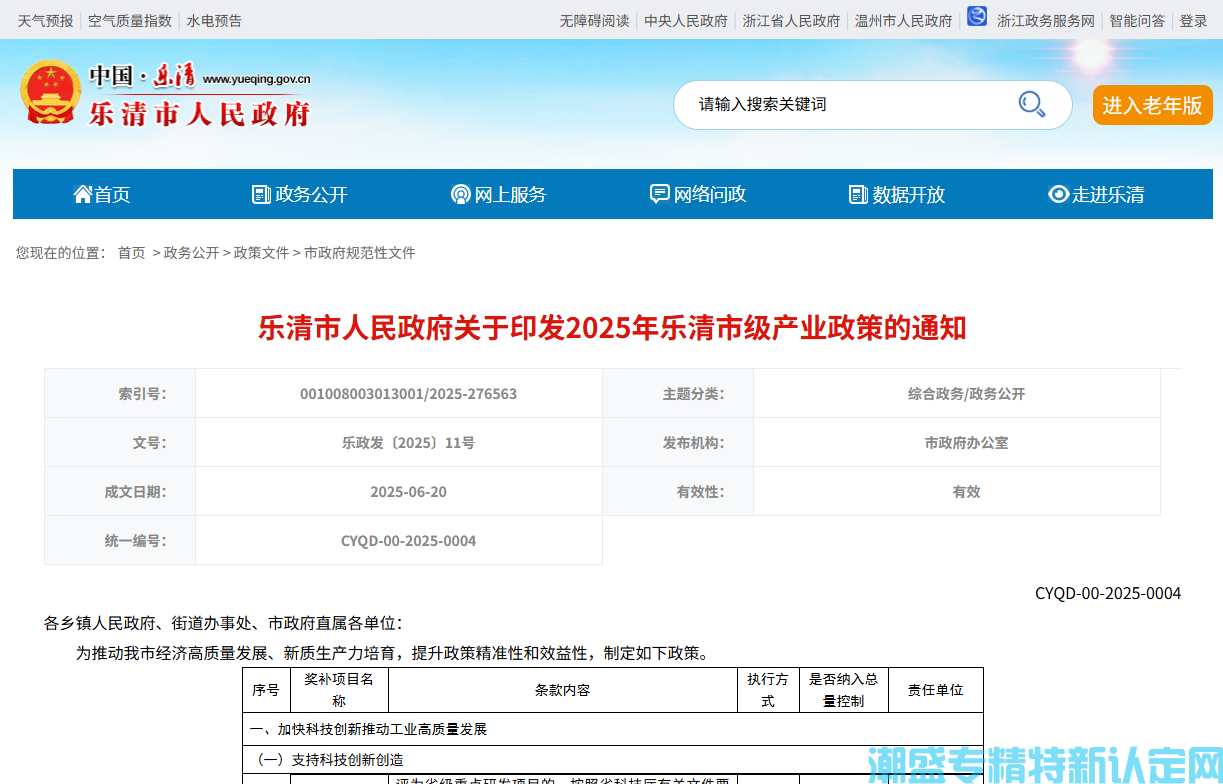The width and height of the screenshot is (1223, 784).
Task: Open the 政务公开 navigation tab
Action: tap(300, 194)
